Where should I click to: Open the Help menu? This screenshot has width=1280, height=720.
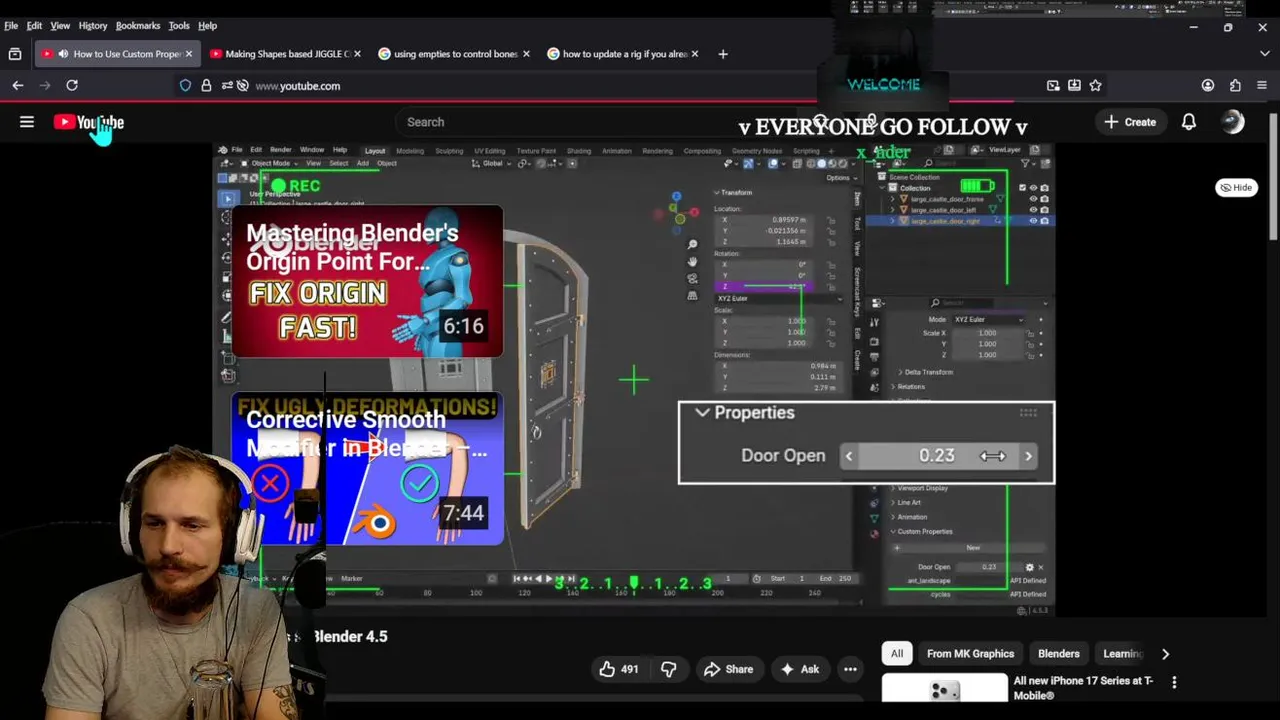click(x=207, y=26)
